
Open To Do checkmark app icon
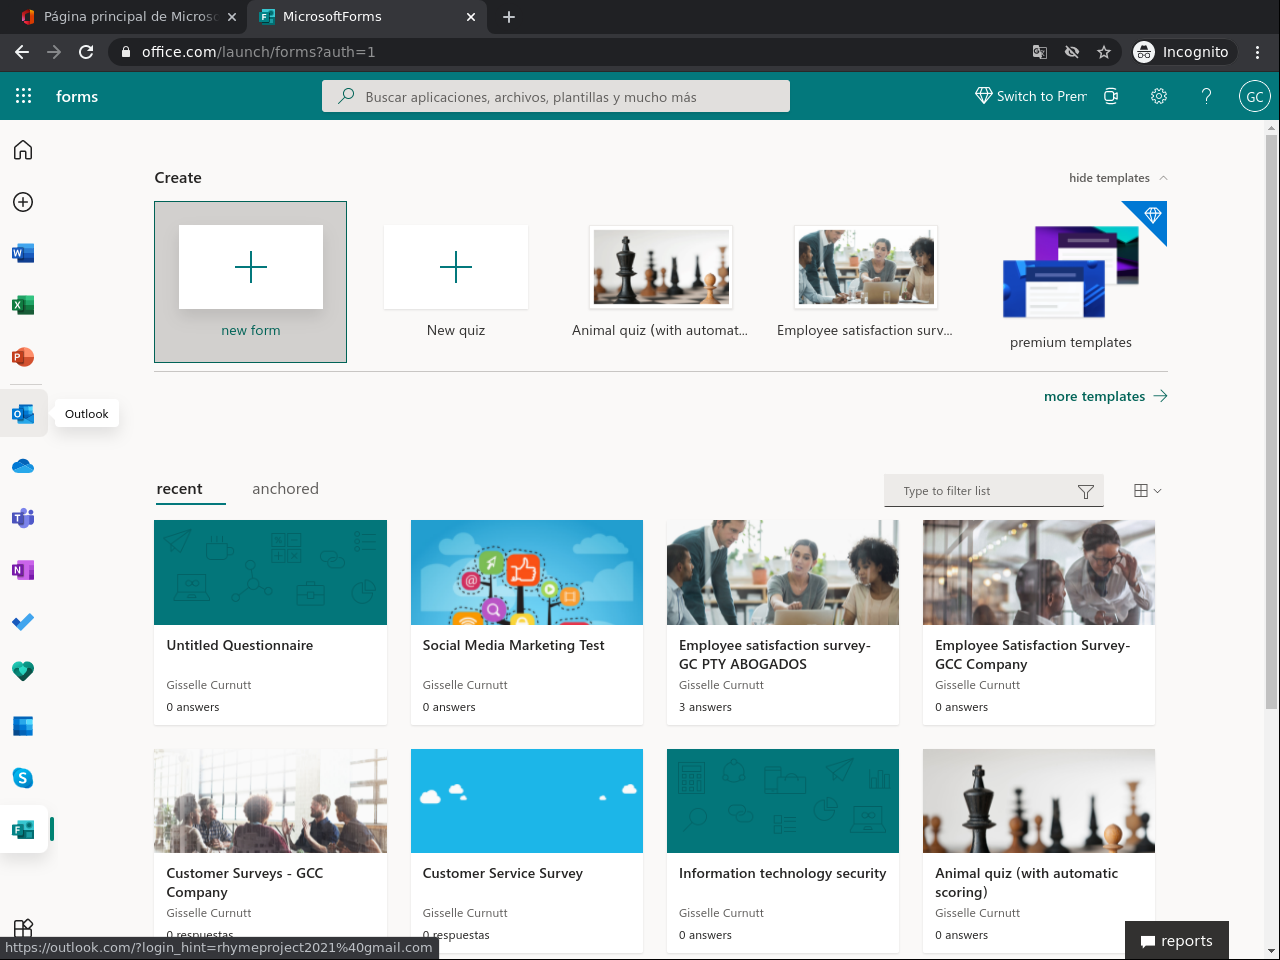coord(23,622)
